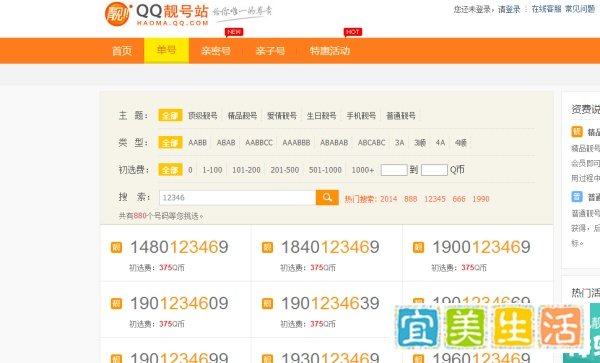Open the number 1901234609
Image resolution: width=600 pixels, height=363 pixels.
pos(179,303)
